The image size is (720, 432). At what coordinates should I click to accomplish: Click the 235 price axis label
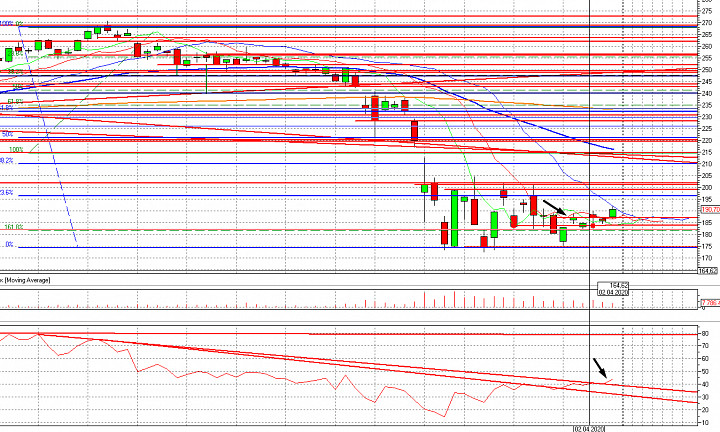pos(707,105)
